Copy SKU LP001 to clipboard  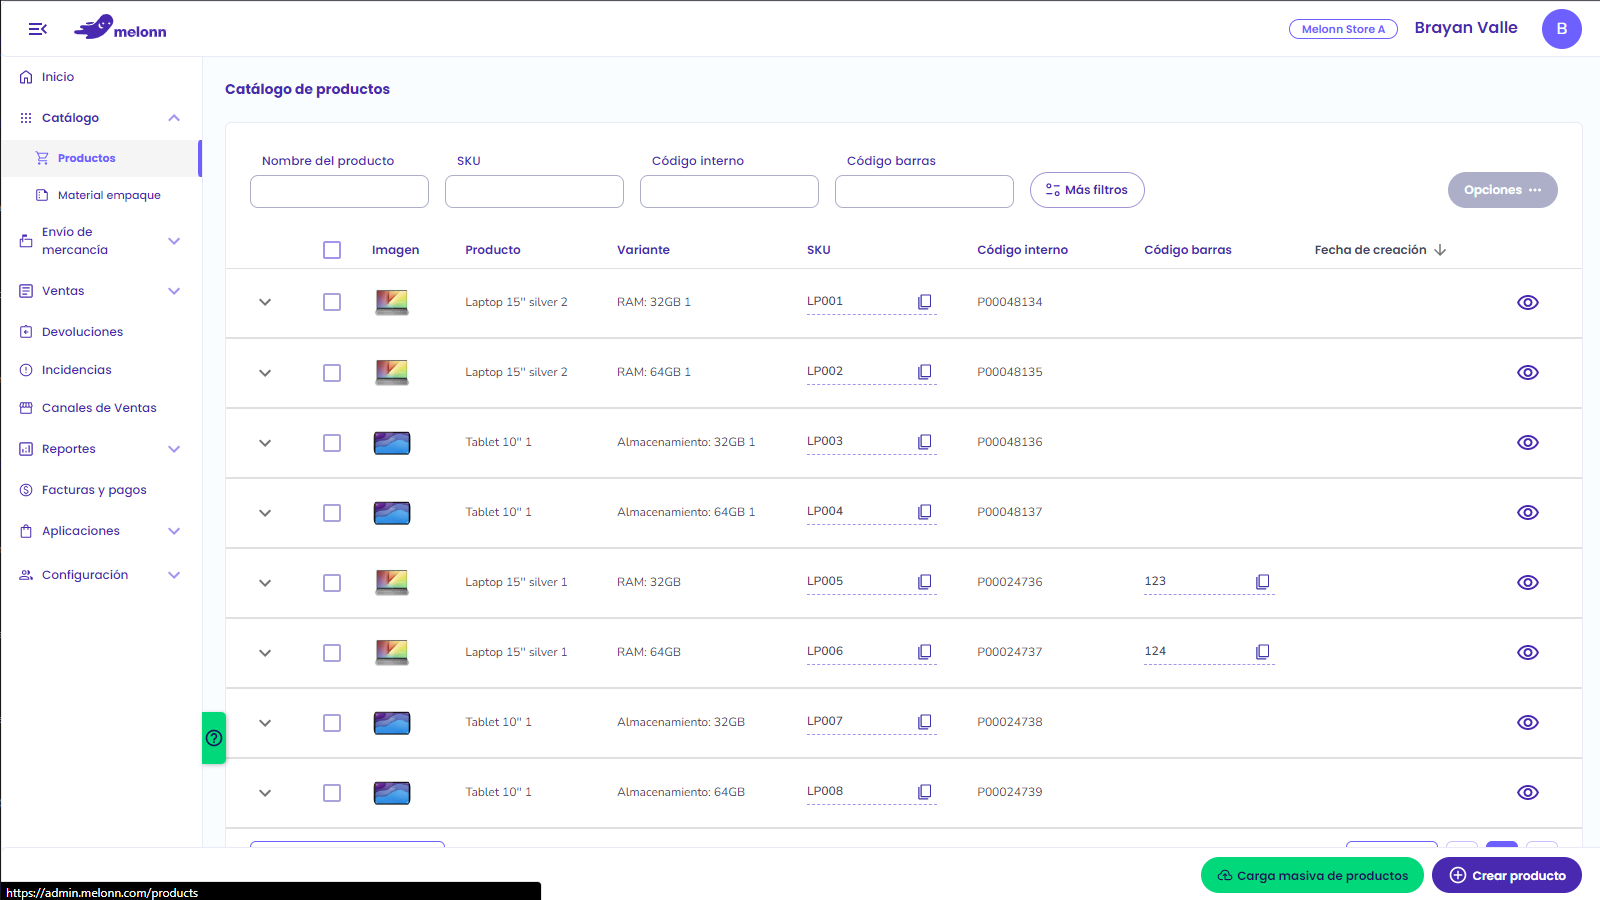[925, 302]
